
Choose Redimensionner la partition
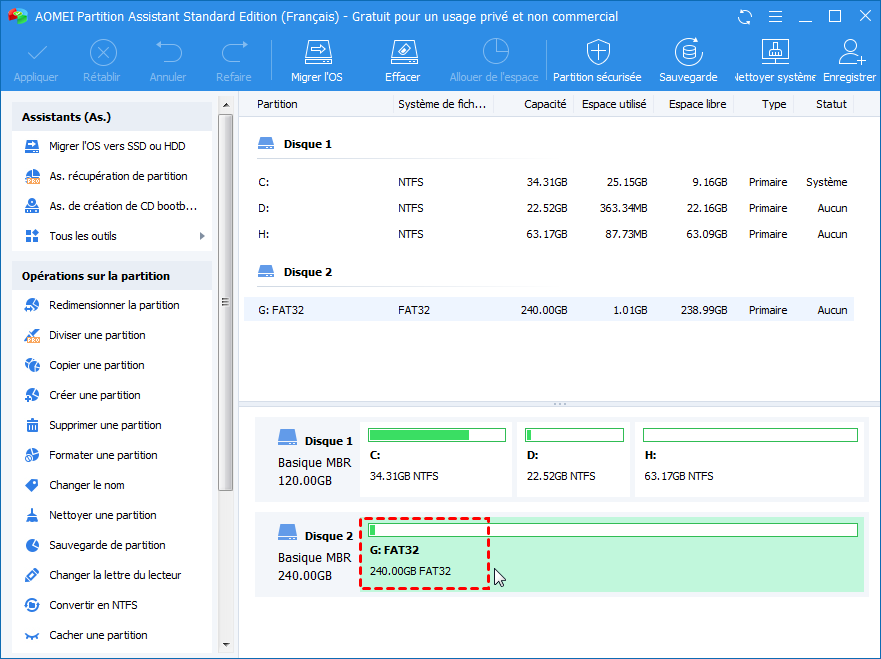[114, 305]
